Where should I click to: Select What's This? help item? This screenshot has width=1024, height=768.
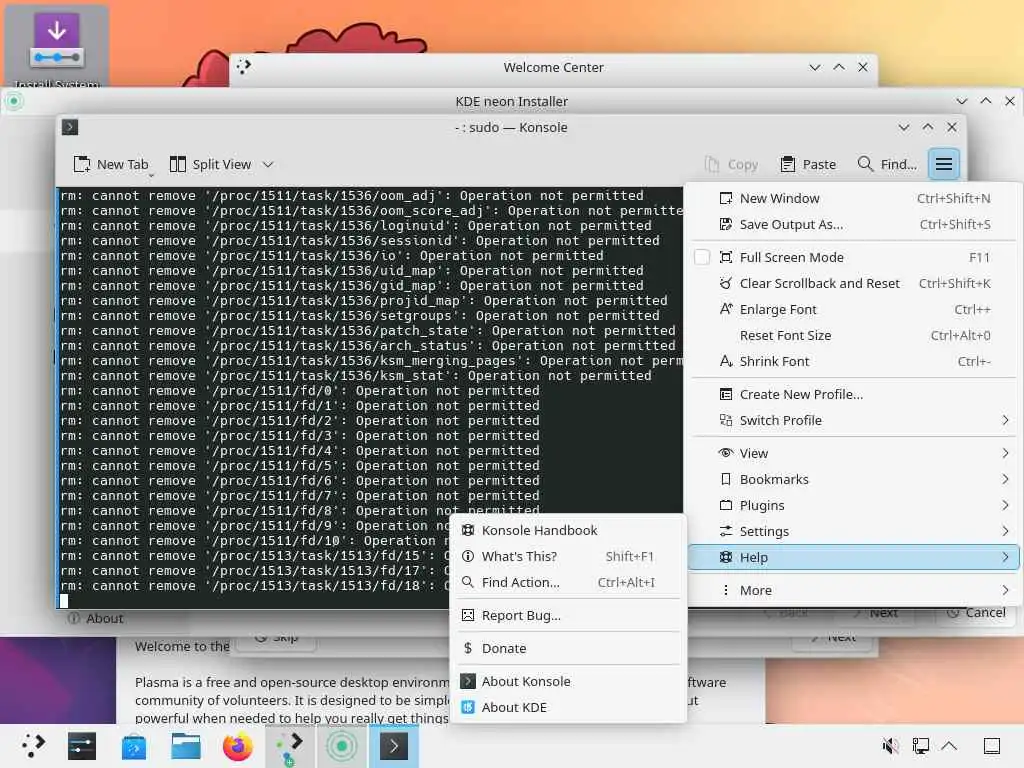coord(568,556)
